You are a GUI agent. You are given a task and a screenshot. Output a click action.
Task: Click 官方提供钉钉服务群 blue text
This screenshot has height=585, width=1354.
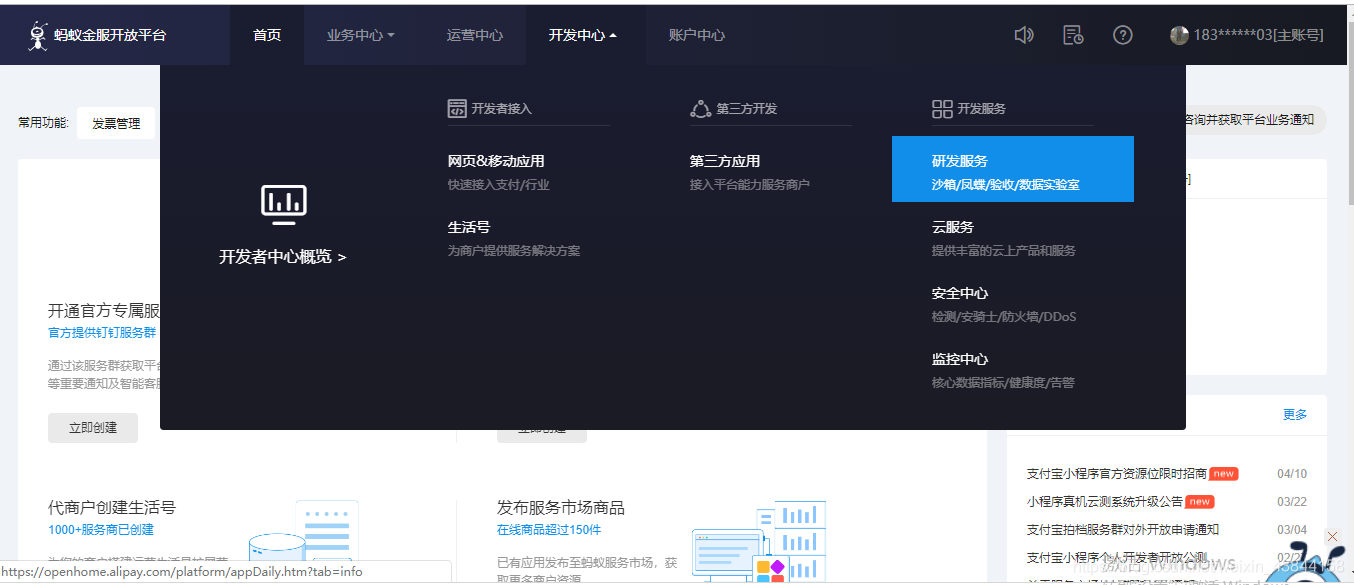tap(102, 332)
